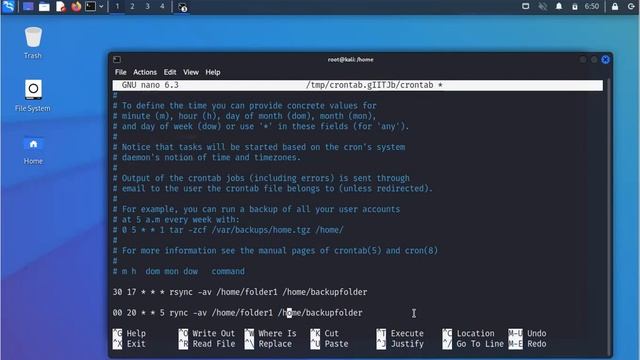The height and width of the screenshot is (360, 640).
Task: Click the ^O Write Out shortcut
Action: pyautogui.click(x=207, y=333)
